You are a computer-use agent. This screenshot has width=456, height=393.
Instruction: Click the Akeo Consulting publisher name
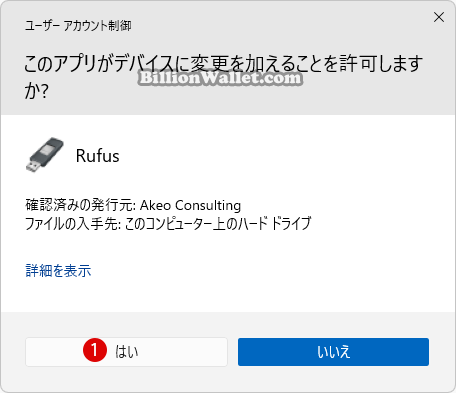click(x=190, y=205)
